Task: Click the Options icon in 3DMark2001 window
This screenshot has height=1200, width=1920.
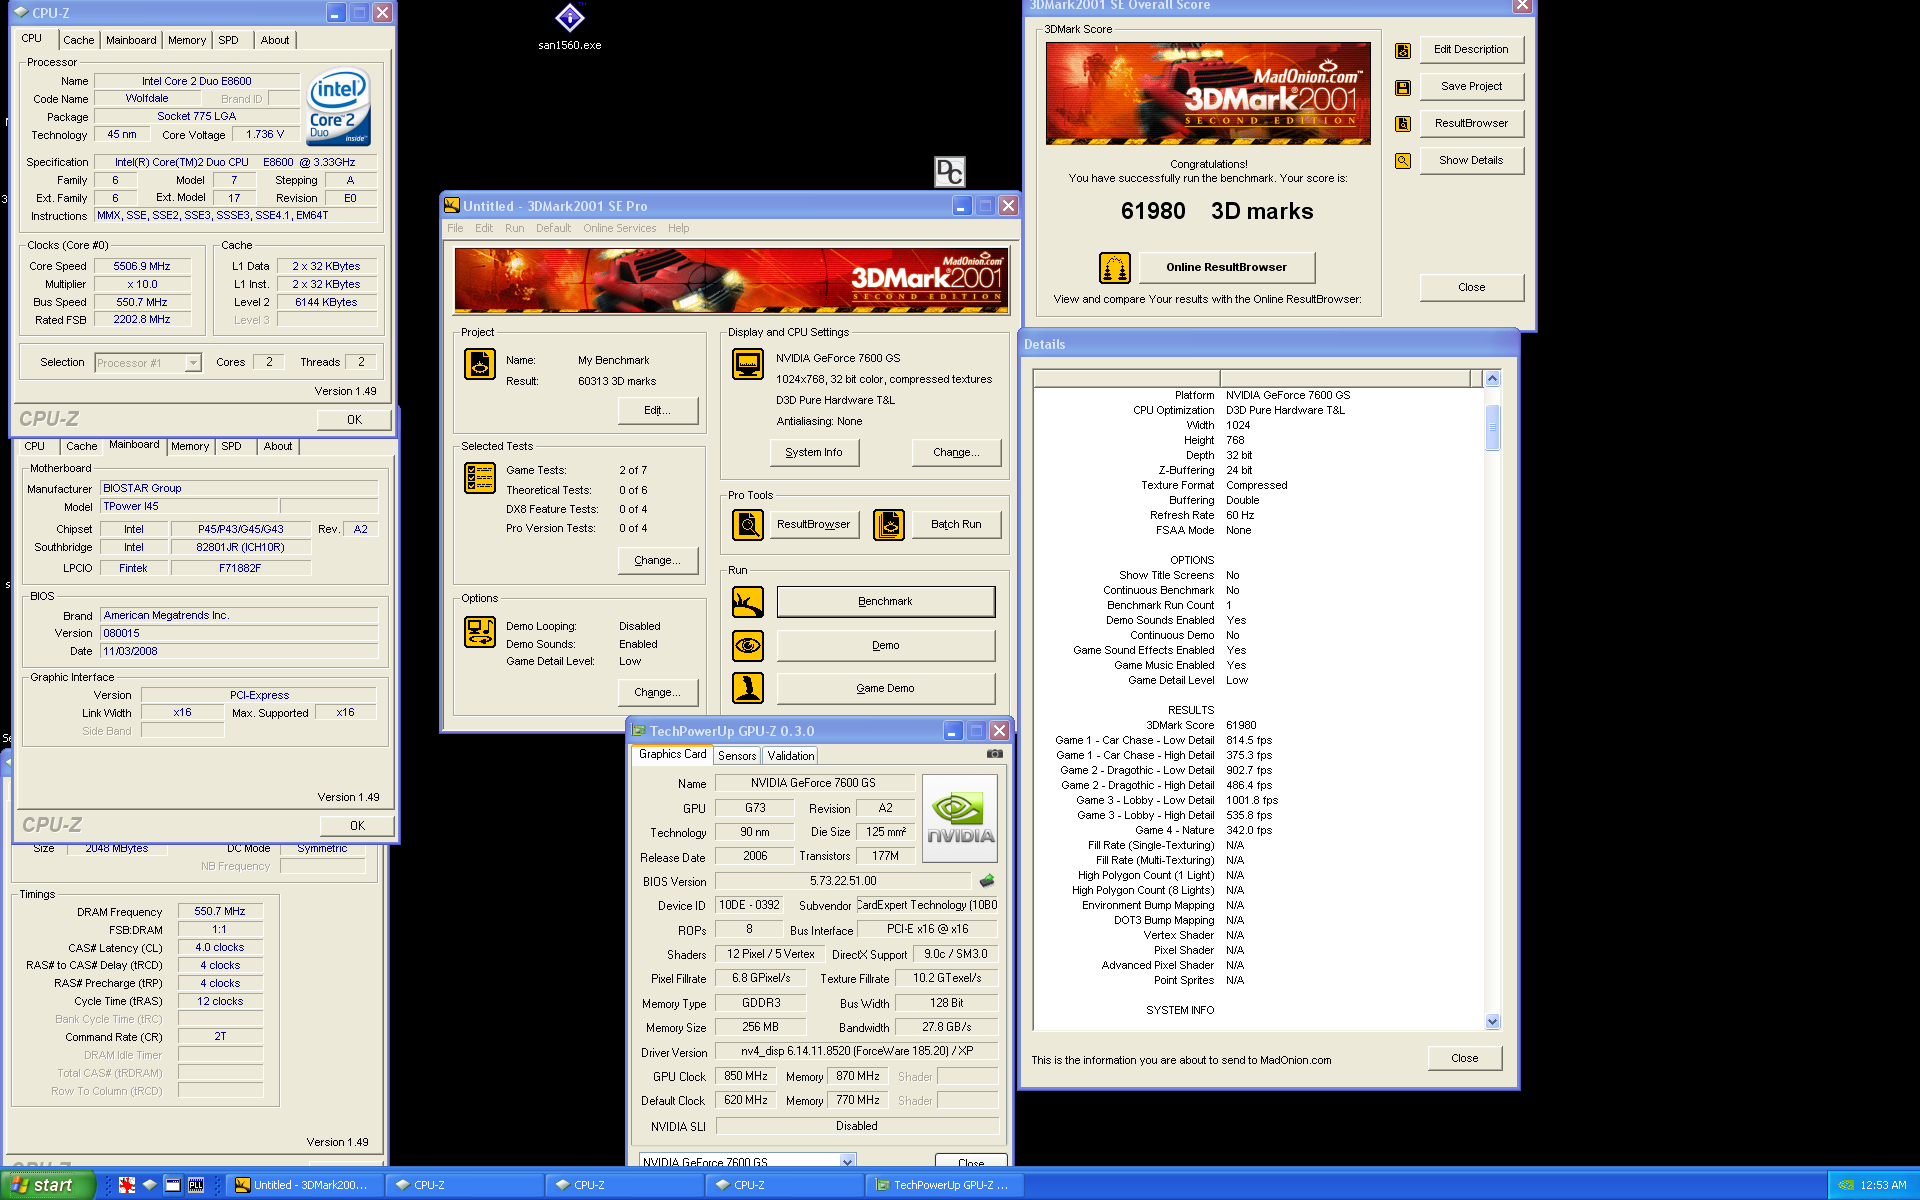Action: pyautogui.click(x=480, y=632)
